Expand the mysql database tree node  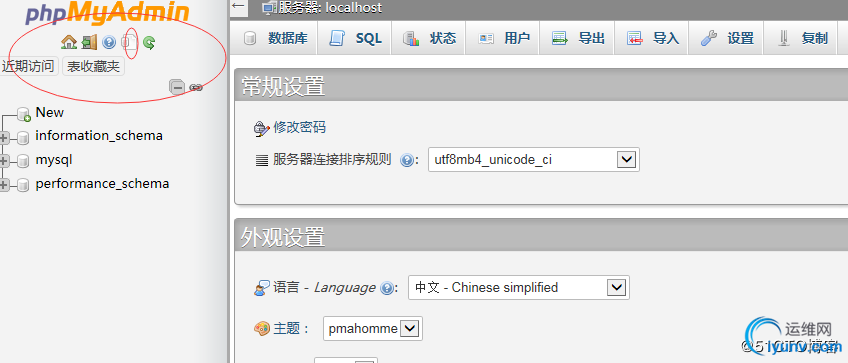coord(4,161)
